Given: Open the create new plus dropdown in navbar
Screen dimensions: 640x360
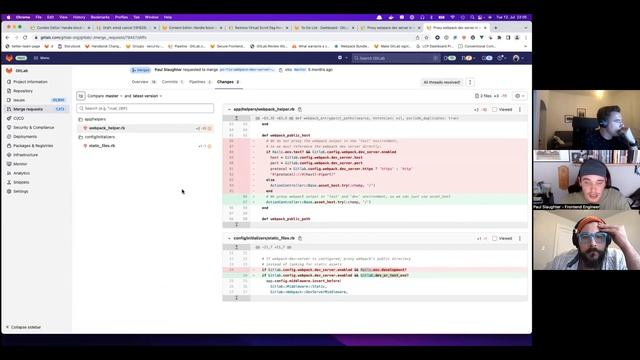Looking at the screenshot, I should (342, 58).
